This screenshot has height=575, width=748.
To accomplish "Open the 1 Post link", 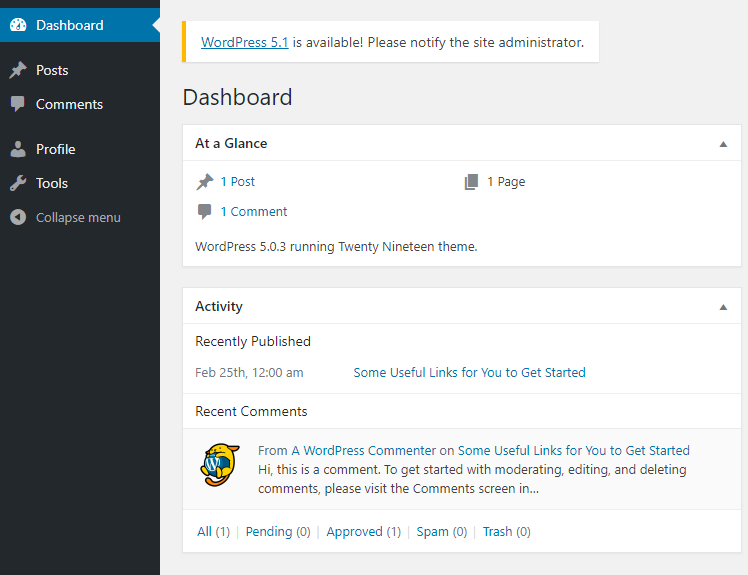I will coord(238,181).
